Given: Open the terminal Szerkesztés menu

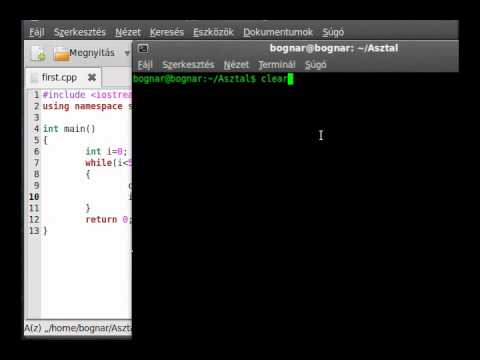Looking at the screenshot, I should 188,65.
